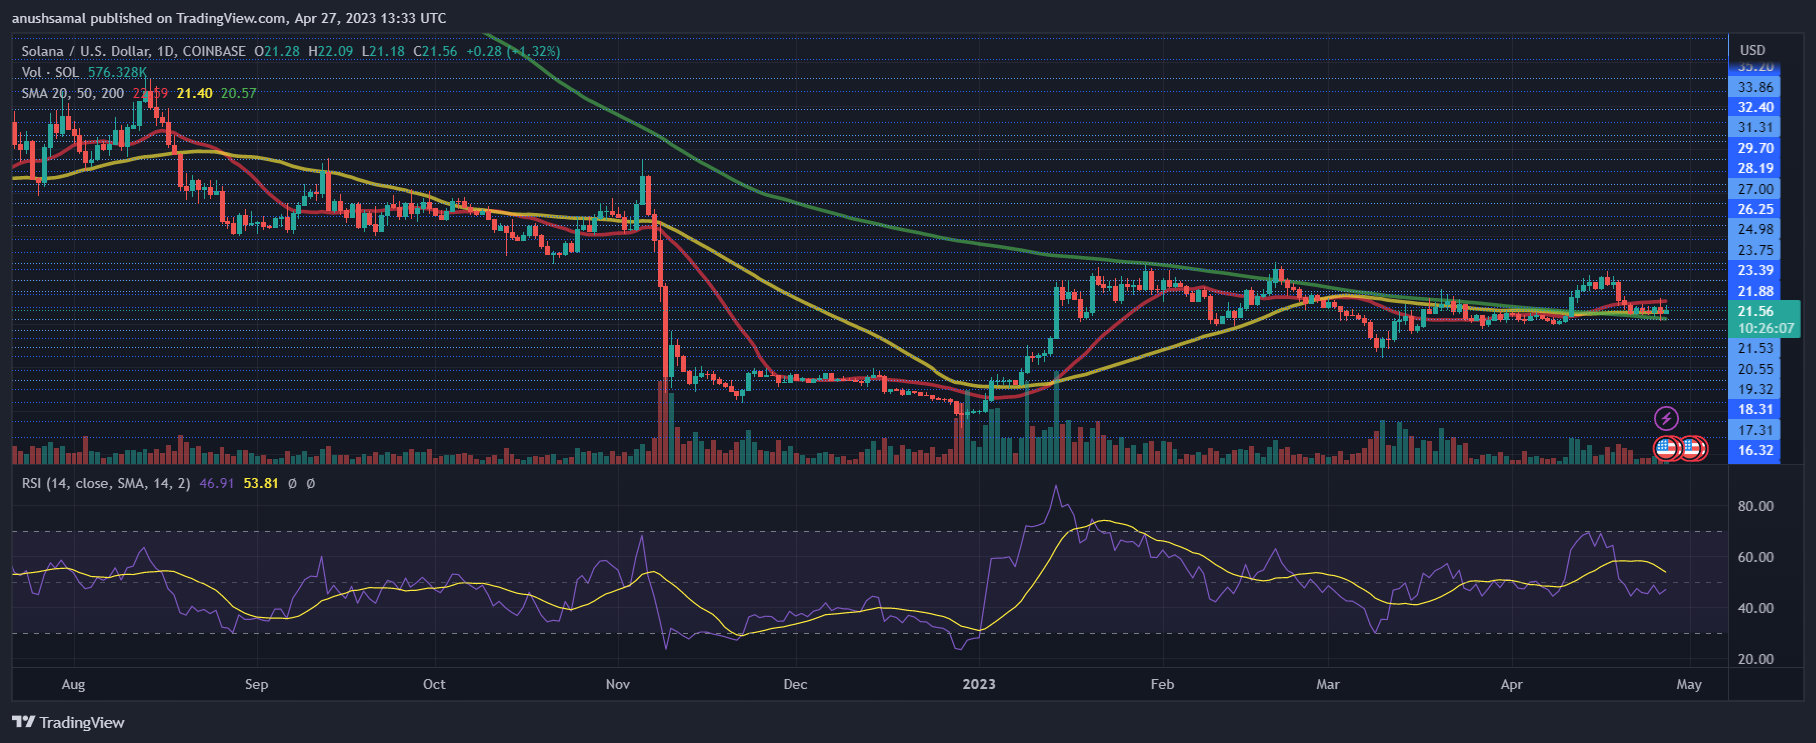Screen dimensions: 1816x743
Task: Click the 576.328K volume value
Action: point(117,72)
